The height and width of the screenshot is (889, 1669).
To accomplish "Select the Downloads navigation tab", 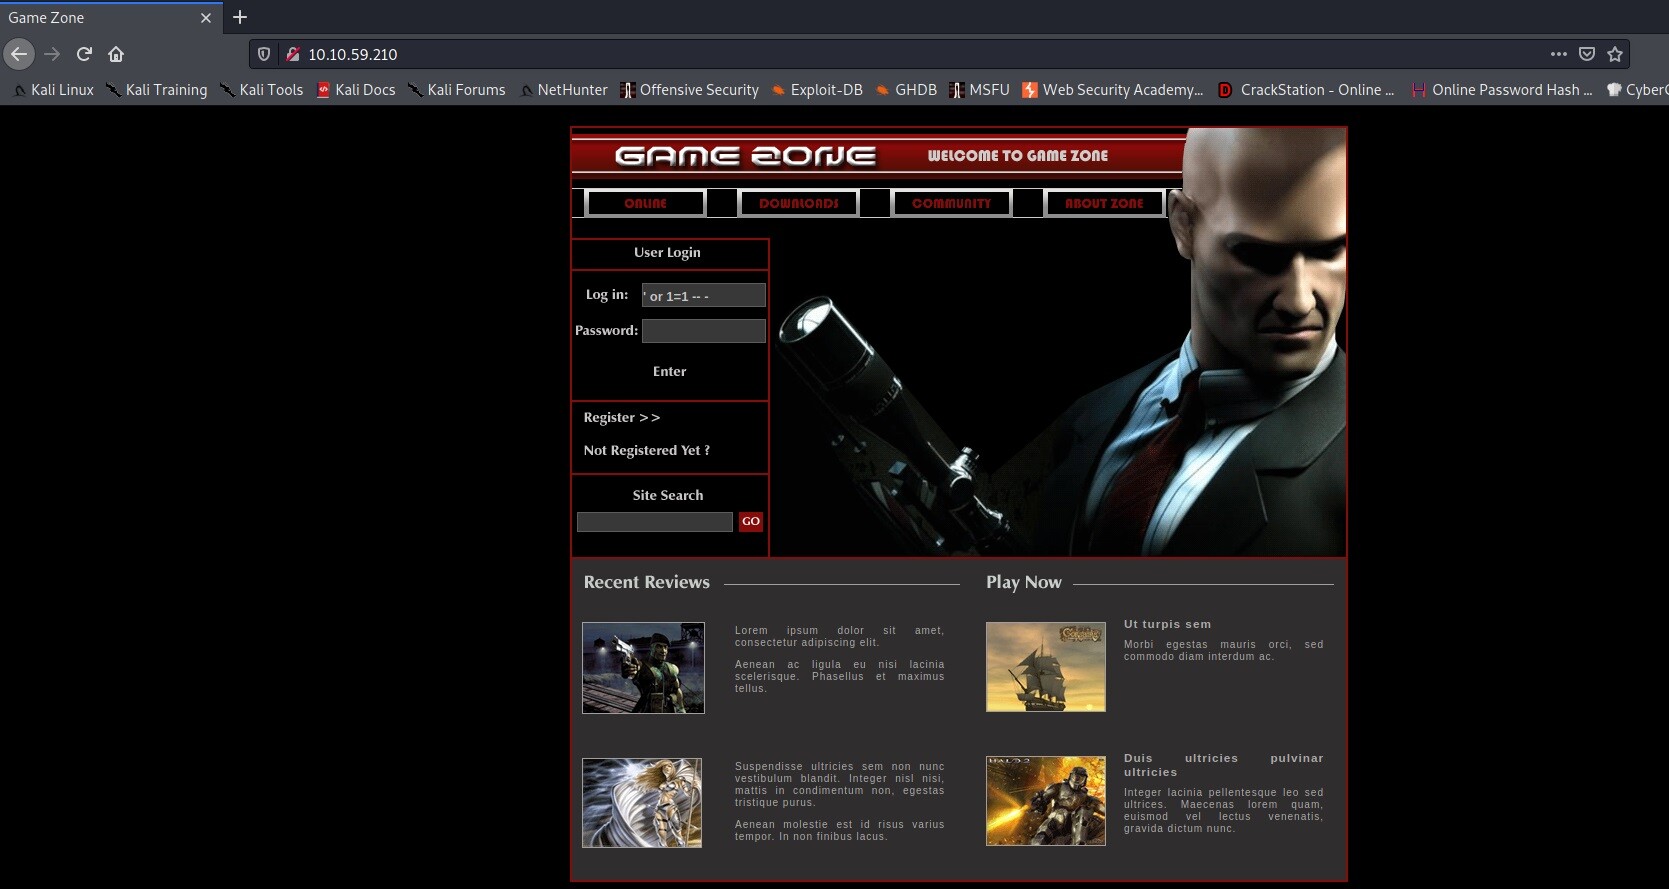I will 798,203.
